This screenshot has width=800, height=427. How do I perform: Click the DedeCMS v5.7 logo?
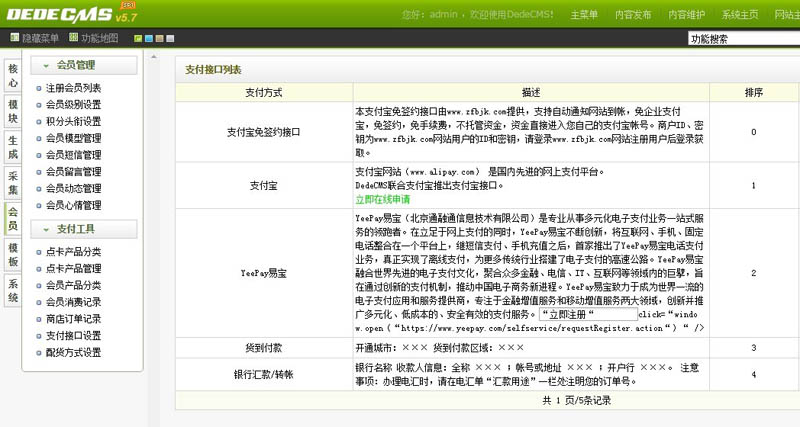71,14
